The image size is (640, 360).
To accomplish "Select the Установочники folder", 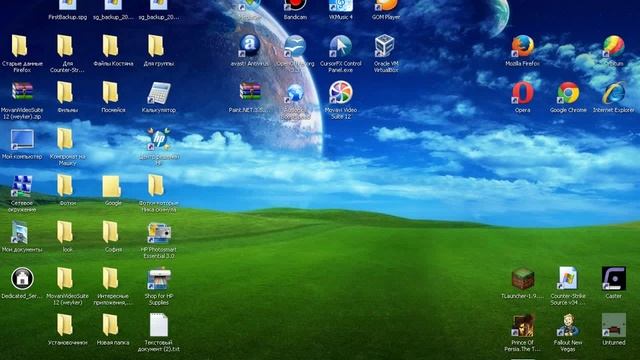I will (x=65, y=325).
